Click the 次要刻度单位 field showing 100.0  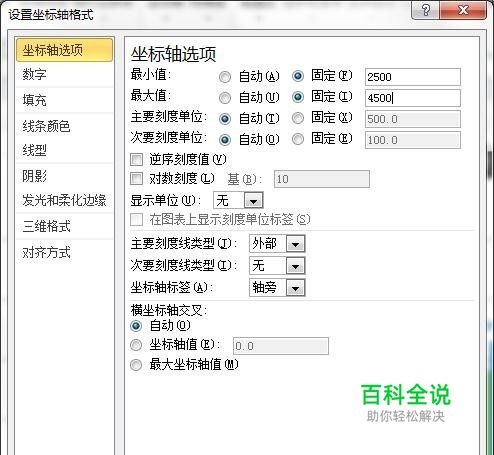coord(413,140)
